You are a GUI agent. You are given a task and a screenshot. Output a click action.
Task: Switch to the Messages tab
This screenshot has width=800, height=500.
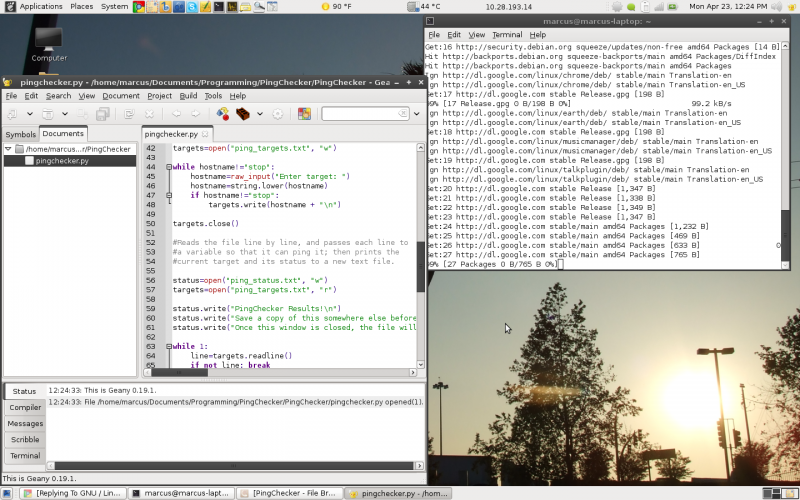25,423
